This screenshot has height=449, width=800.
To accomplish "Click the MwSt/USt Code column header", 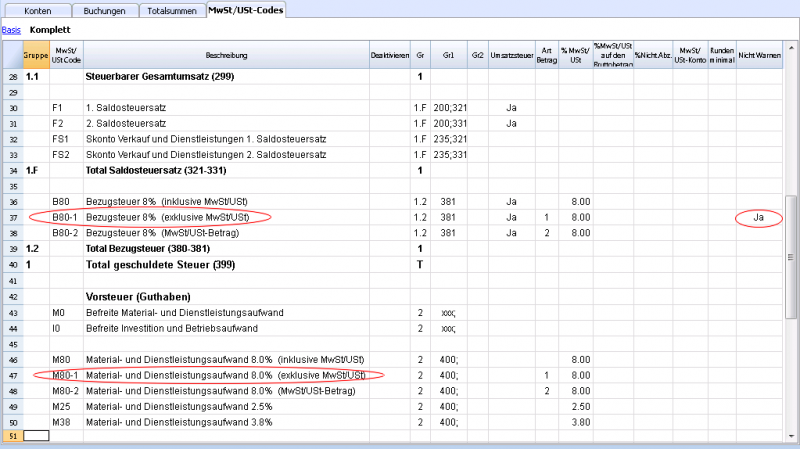I will click(x=66, y=55).
